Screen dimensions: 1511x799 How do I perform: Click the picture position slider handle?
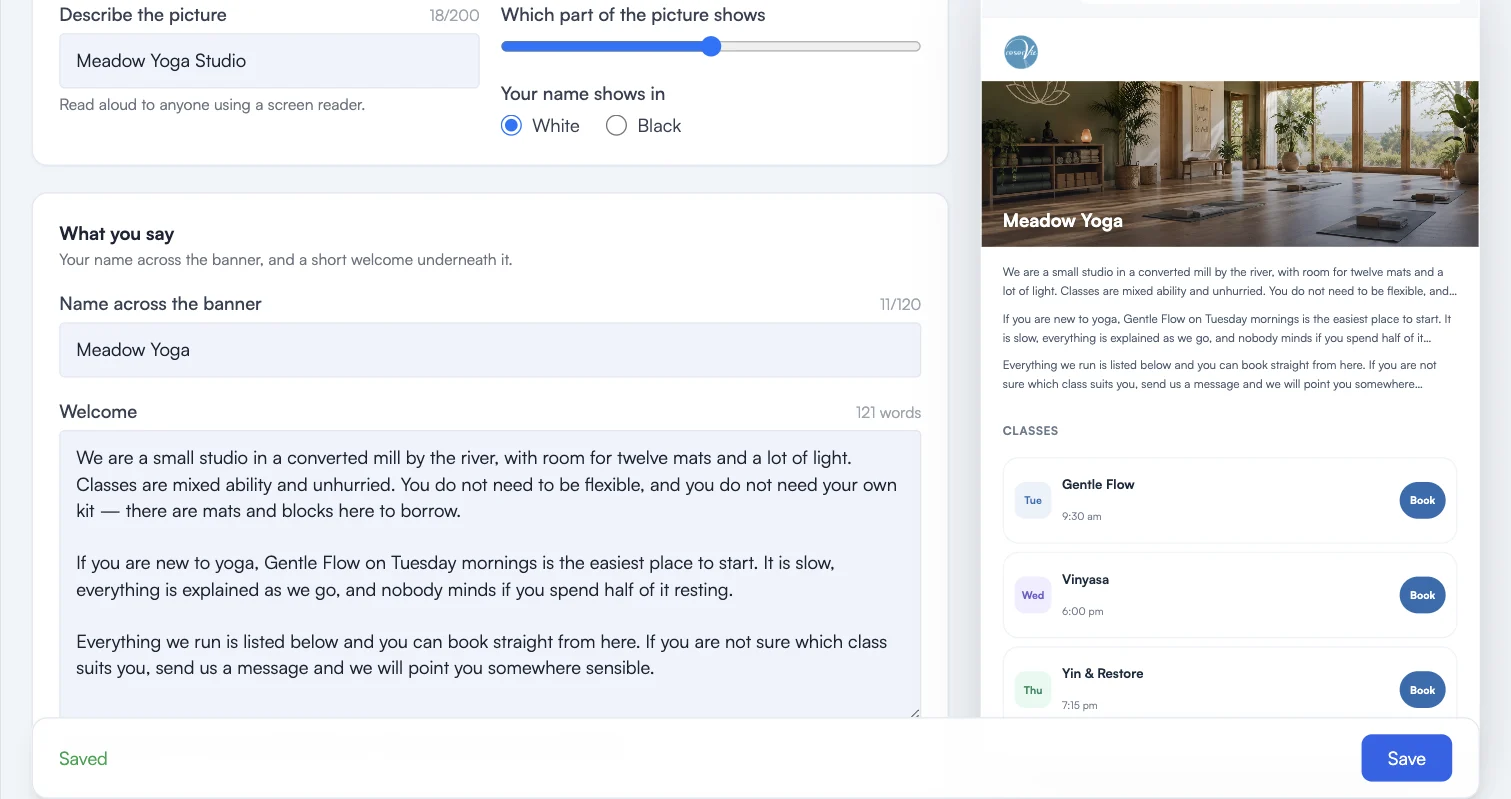point(711,46)
